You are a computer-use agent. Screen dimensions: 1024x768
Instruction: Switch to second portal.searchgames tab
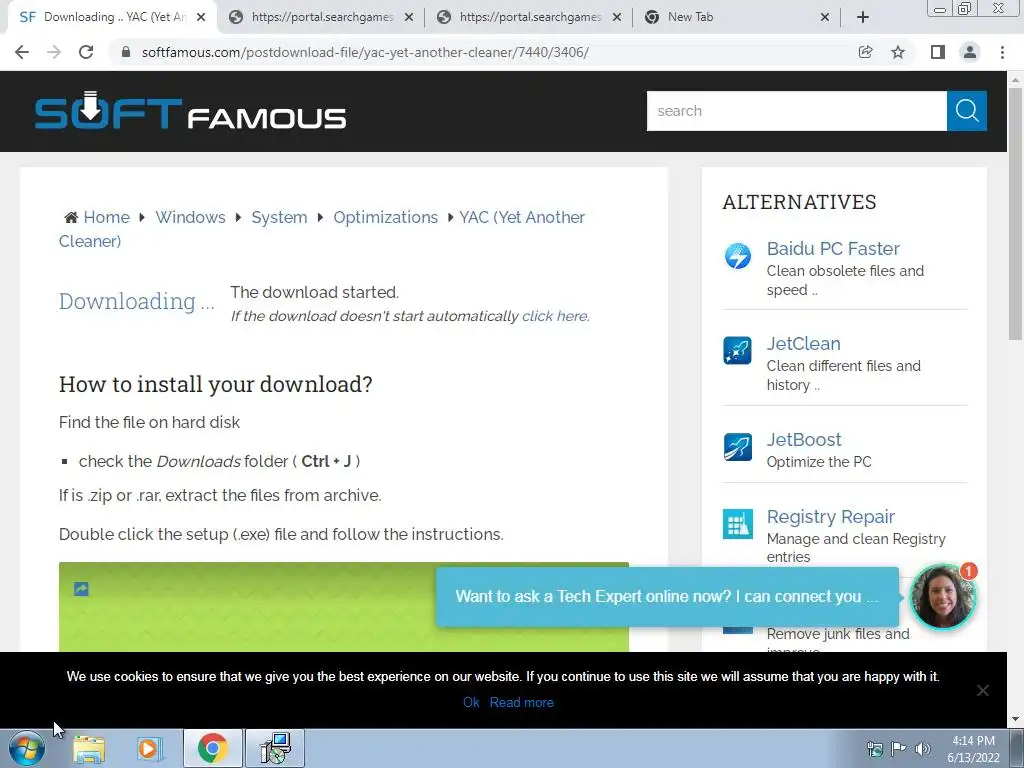pos(529,18)
